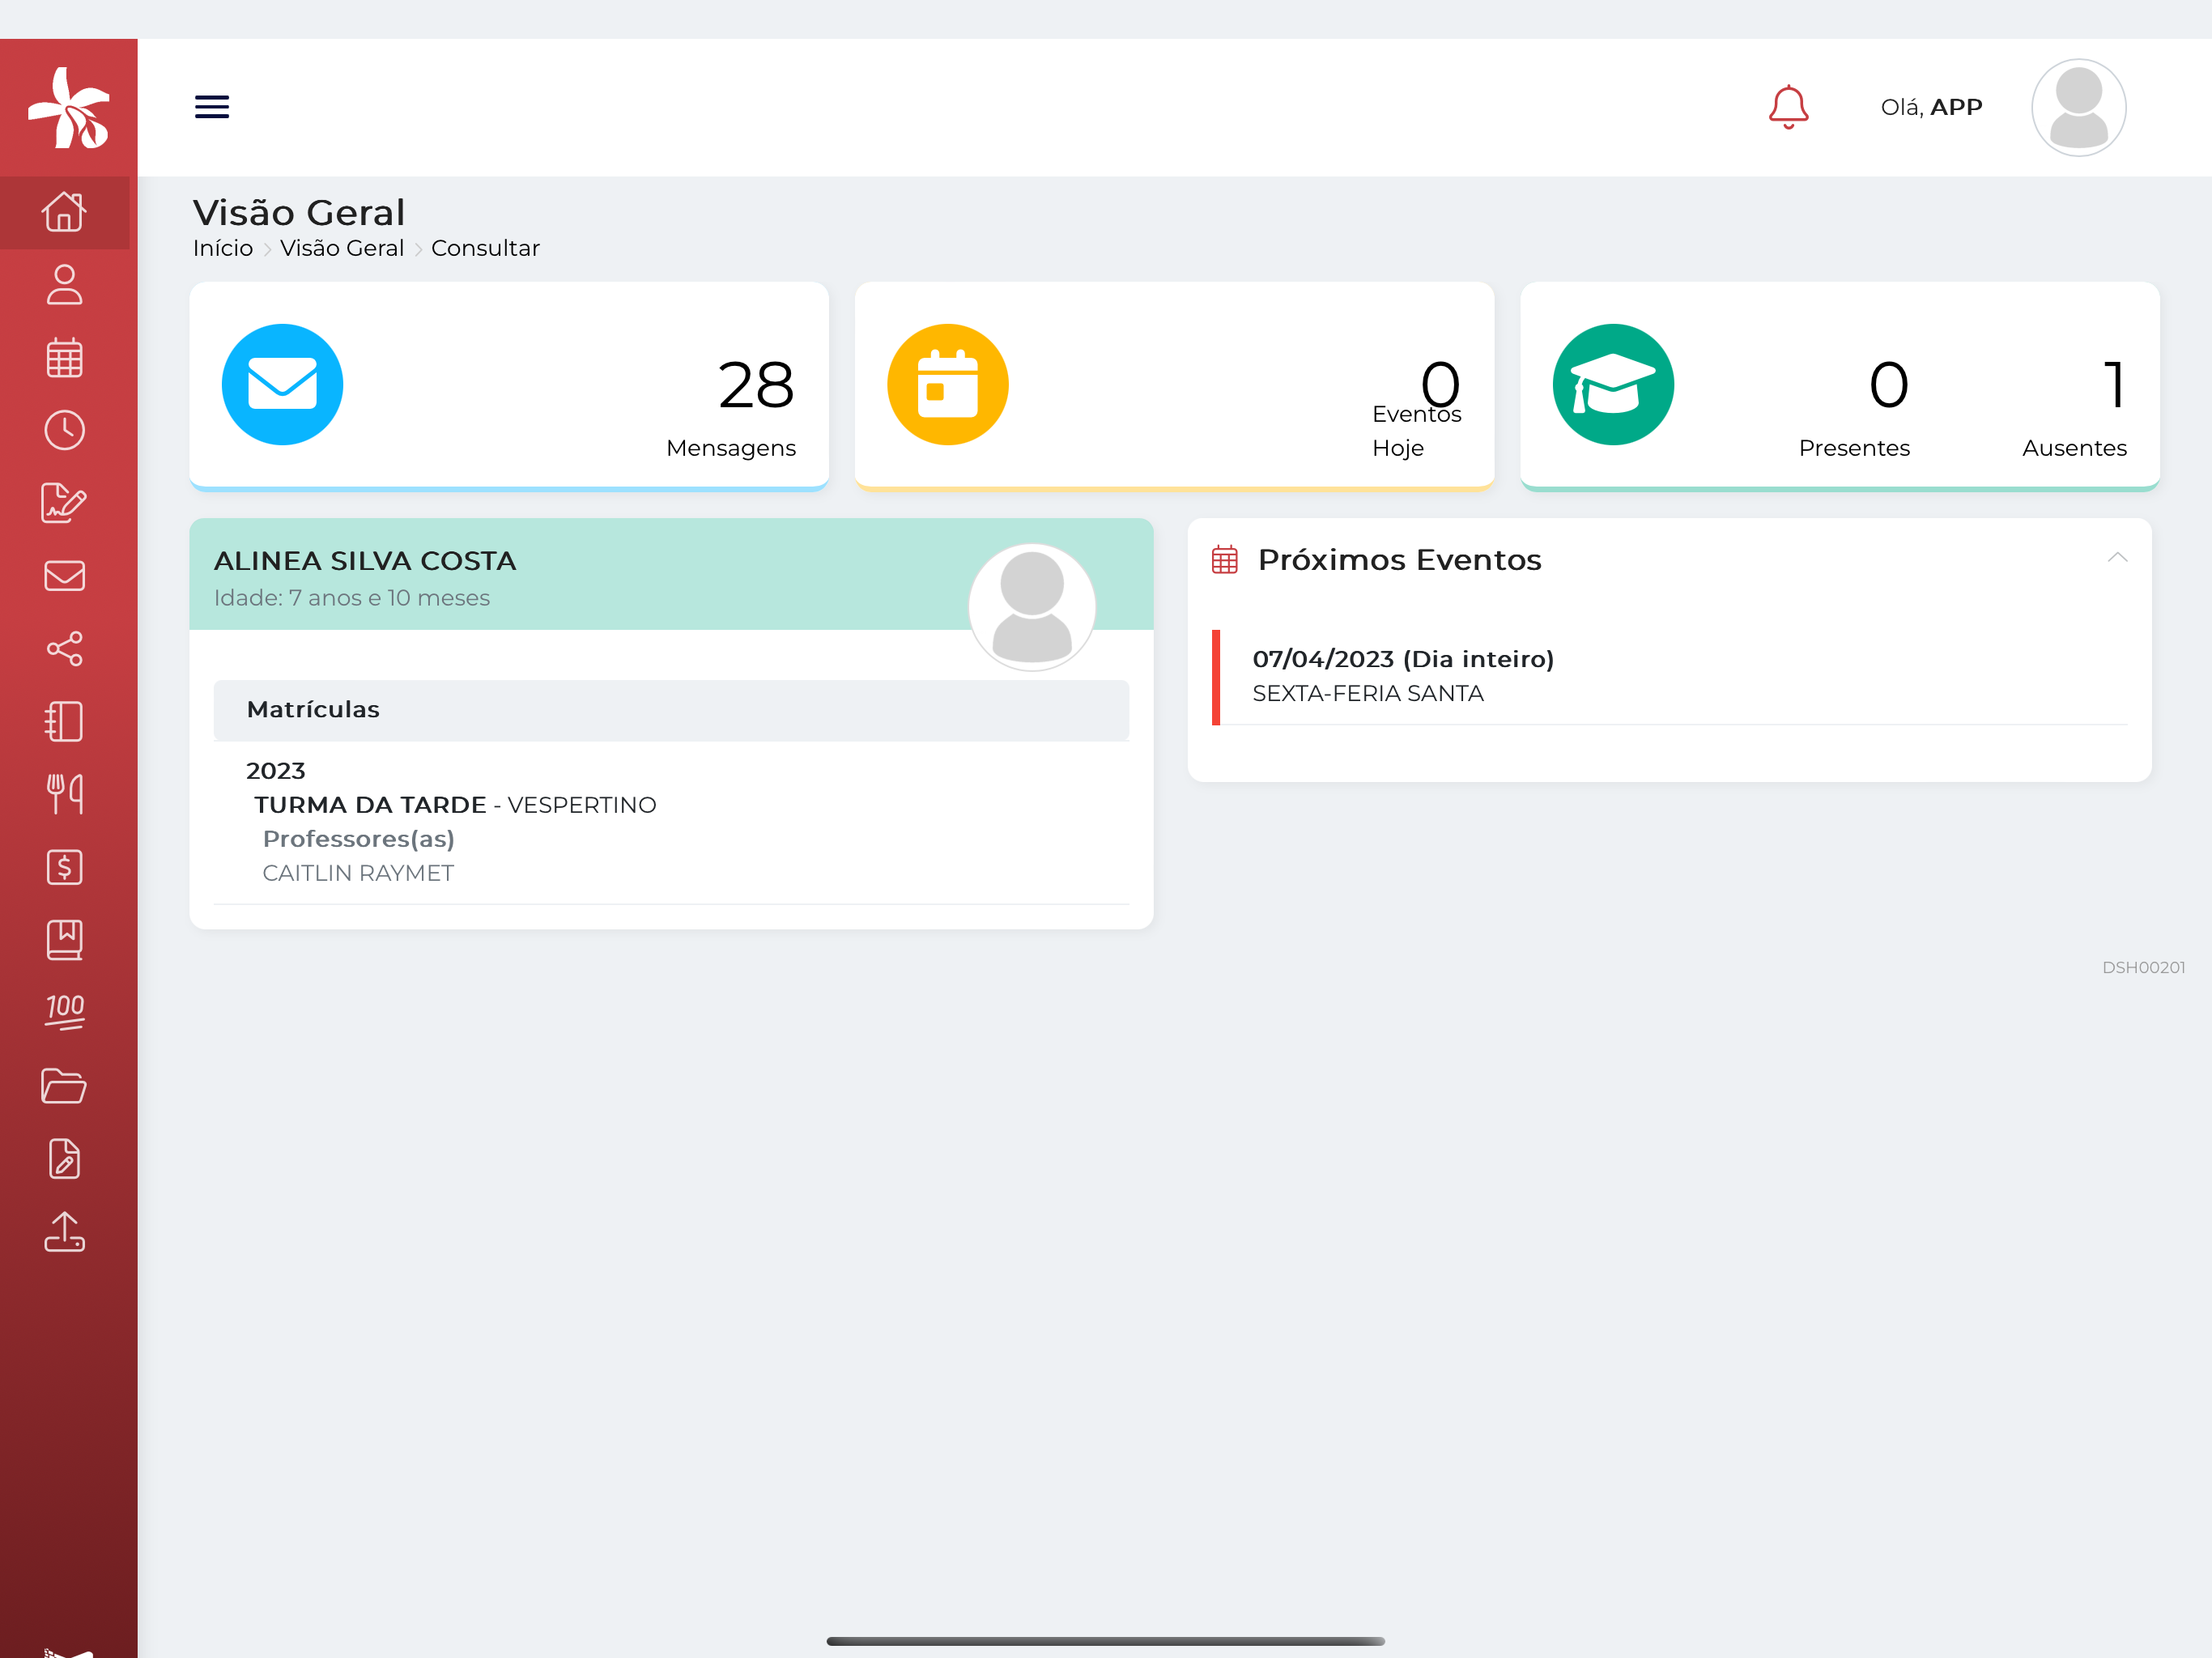Open the share sidebar icon

tap(65, 649)
